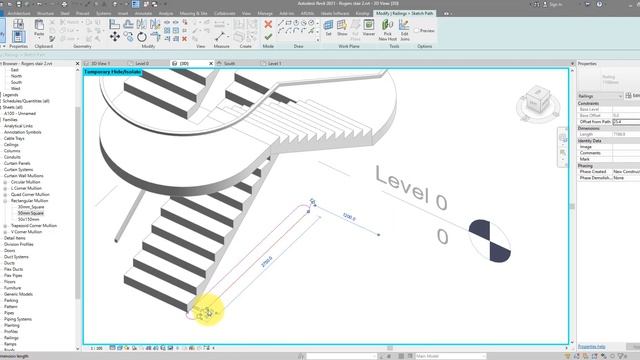Click the Thin Lines quick access icon
The height and width of the screenshot is (360, 640).
[x=136, y=4]
